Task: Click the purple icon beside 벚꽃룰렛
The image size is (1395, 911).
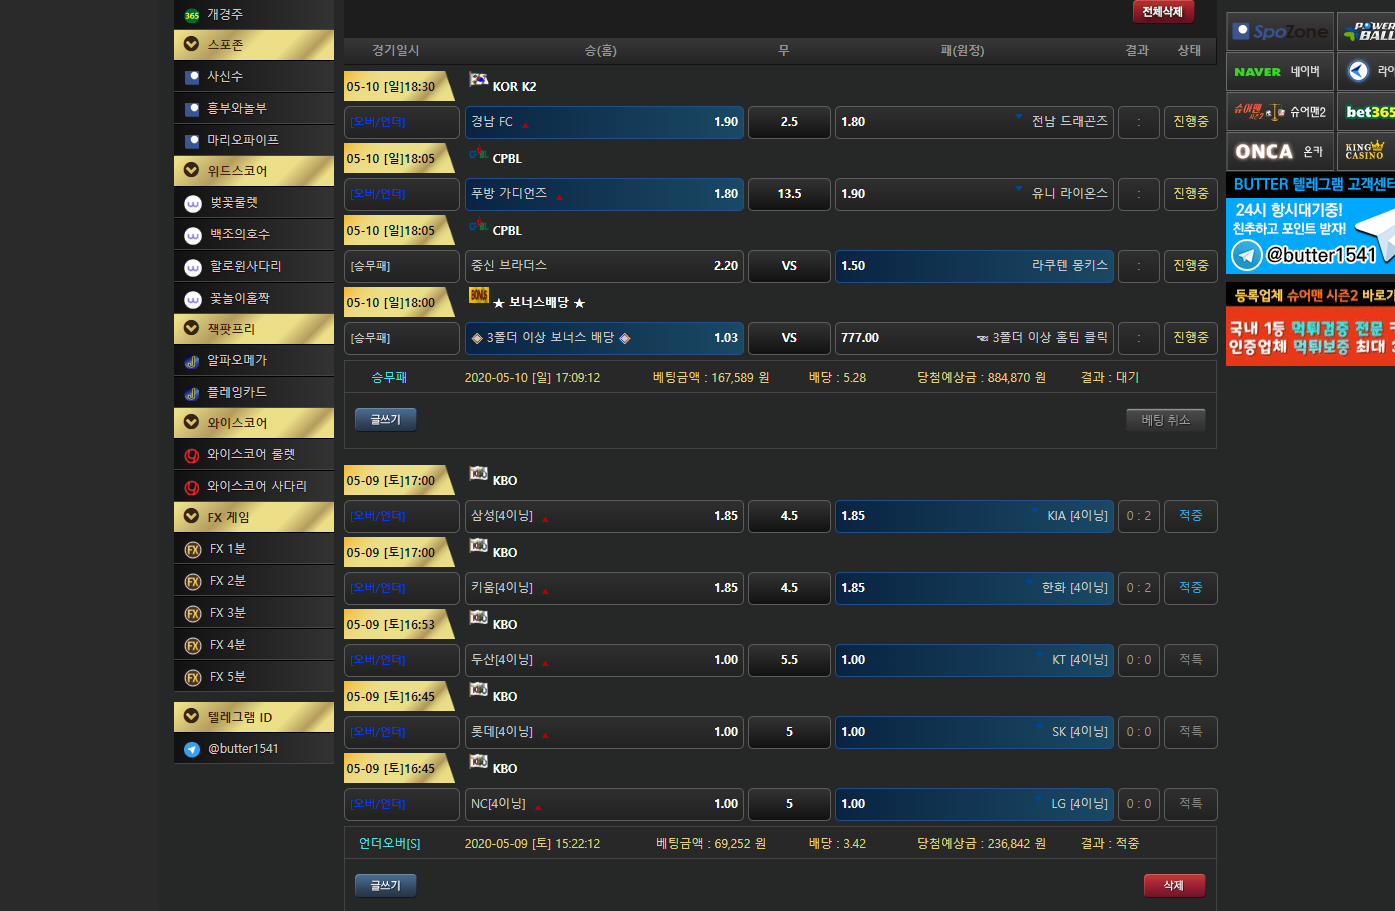Action: coord(193,203)
